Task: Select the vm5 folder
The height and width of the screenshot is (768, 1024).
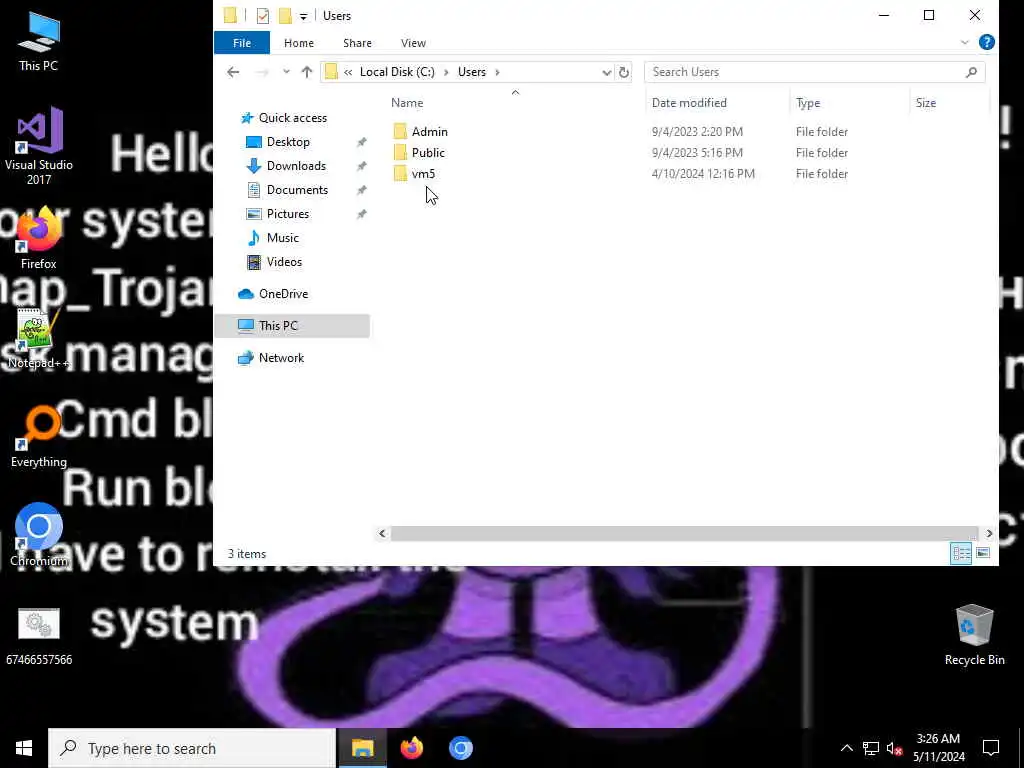Action: pos(423,174)
